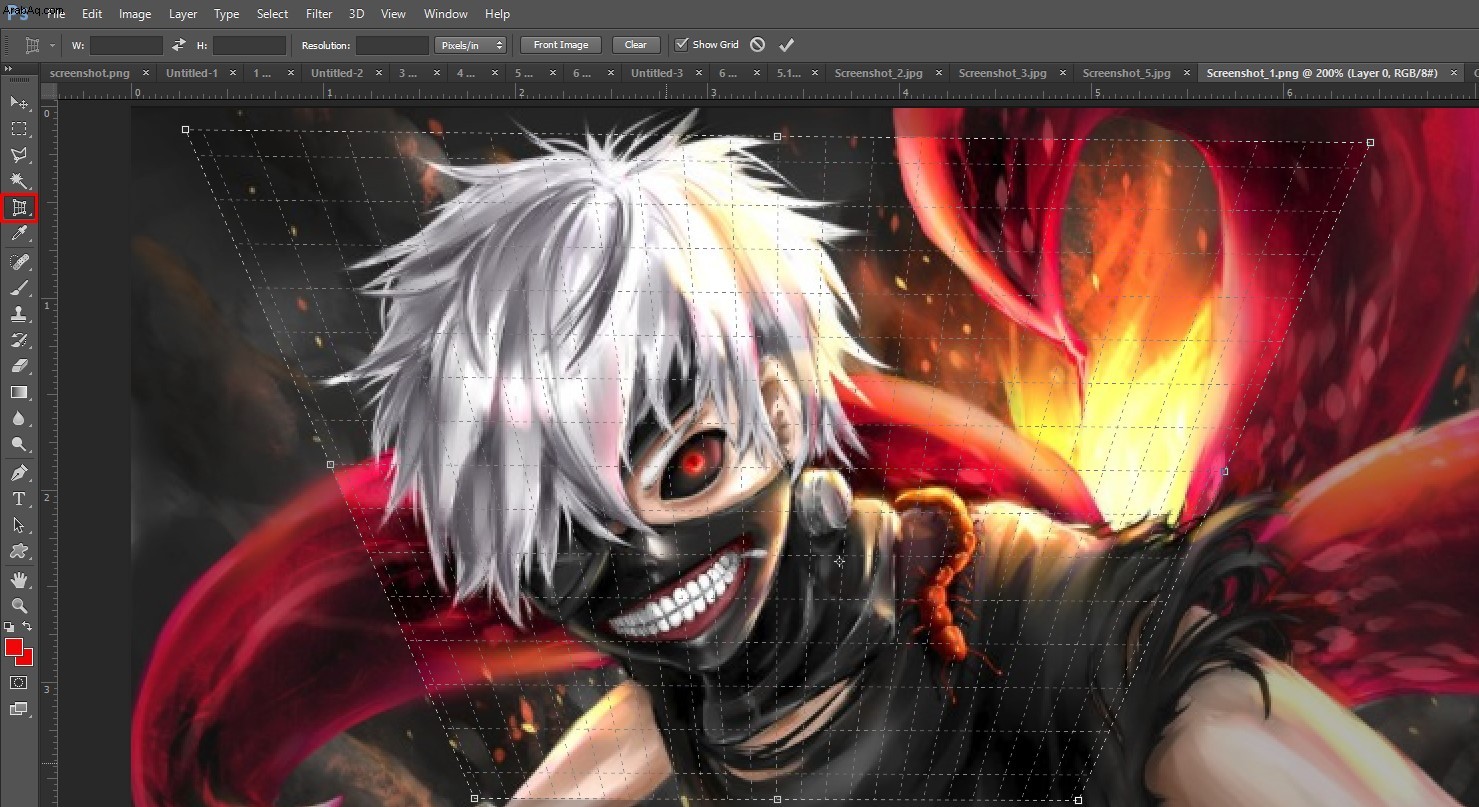1479x807 pixels.
Task: Switch to the Untitled-2 tab
Action: (337, 73)
